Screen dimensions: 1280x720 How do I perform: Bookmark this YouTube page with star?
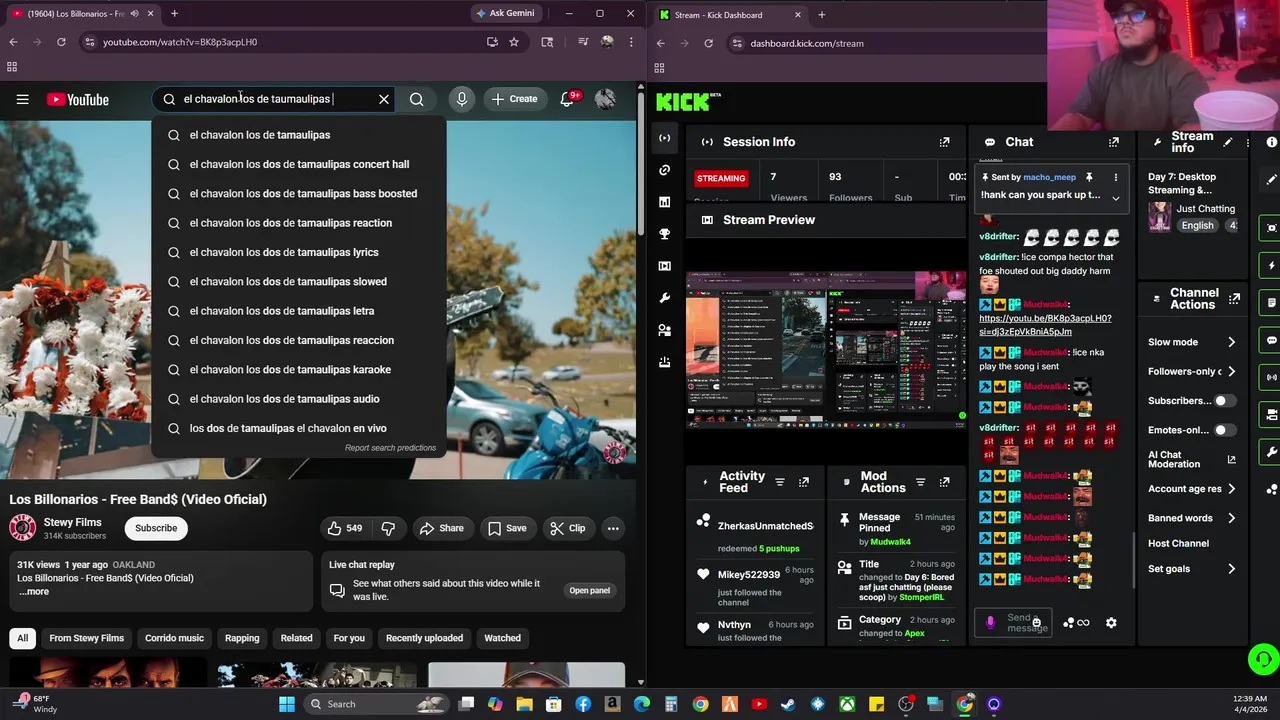point(514,42)
